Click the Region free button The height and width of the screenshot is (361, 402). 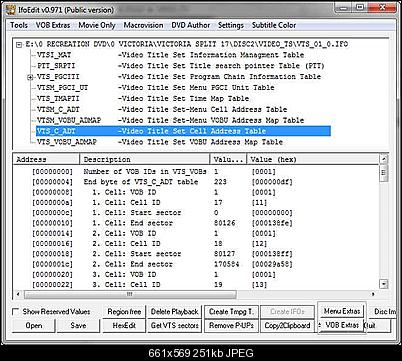point(124,312)
